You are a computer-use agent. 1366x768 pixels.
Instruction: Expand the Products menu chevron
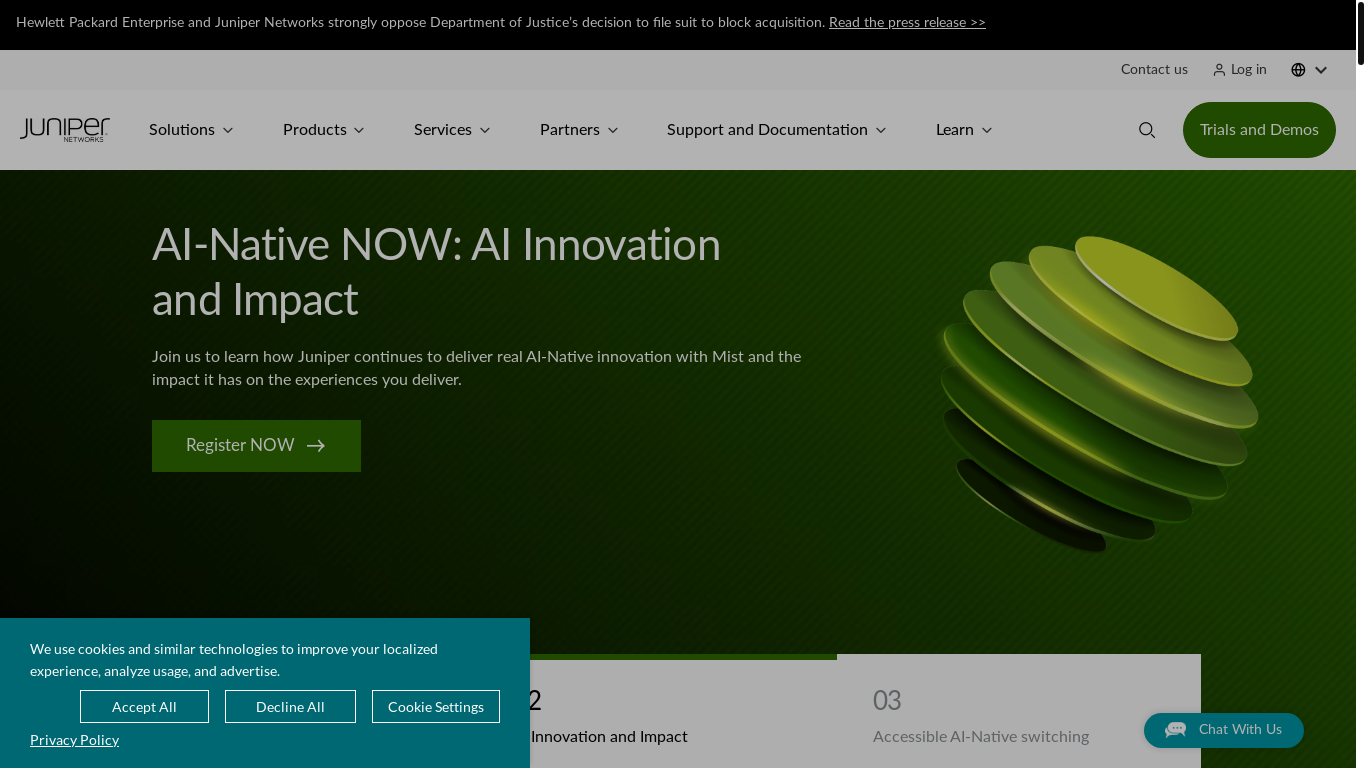pyautogui.click(x=359, y=131)
